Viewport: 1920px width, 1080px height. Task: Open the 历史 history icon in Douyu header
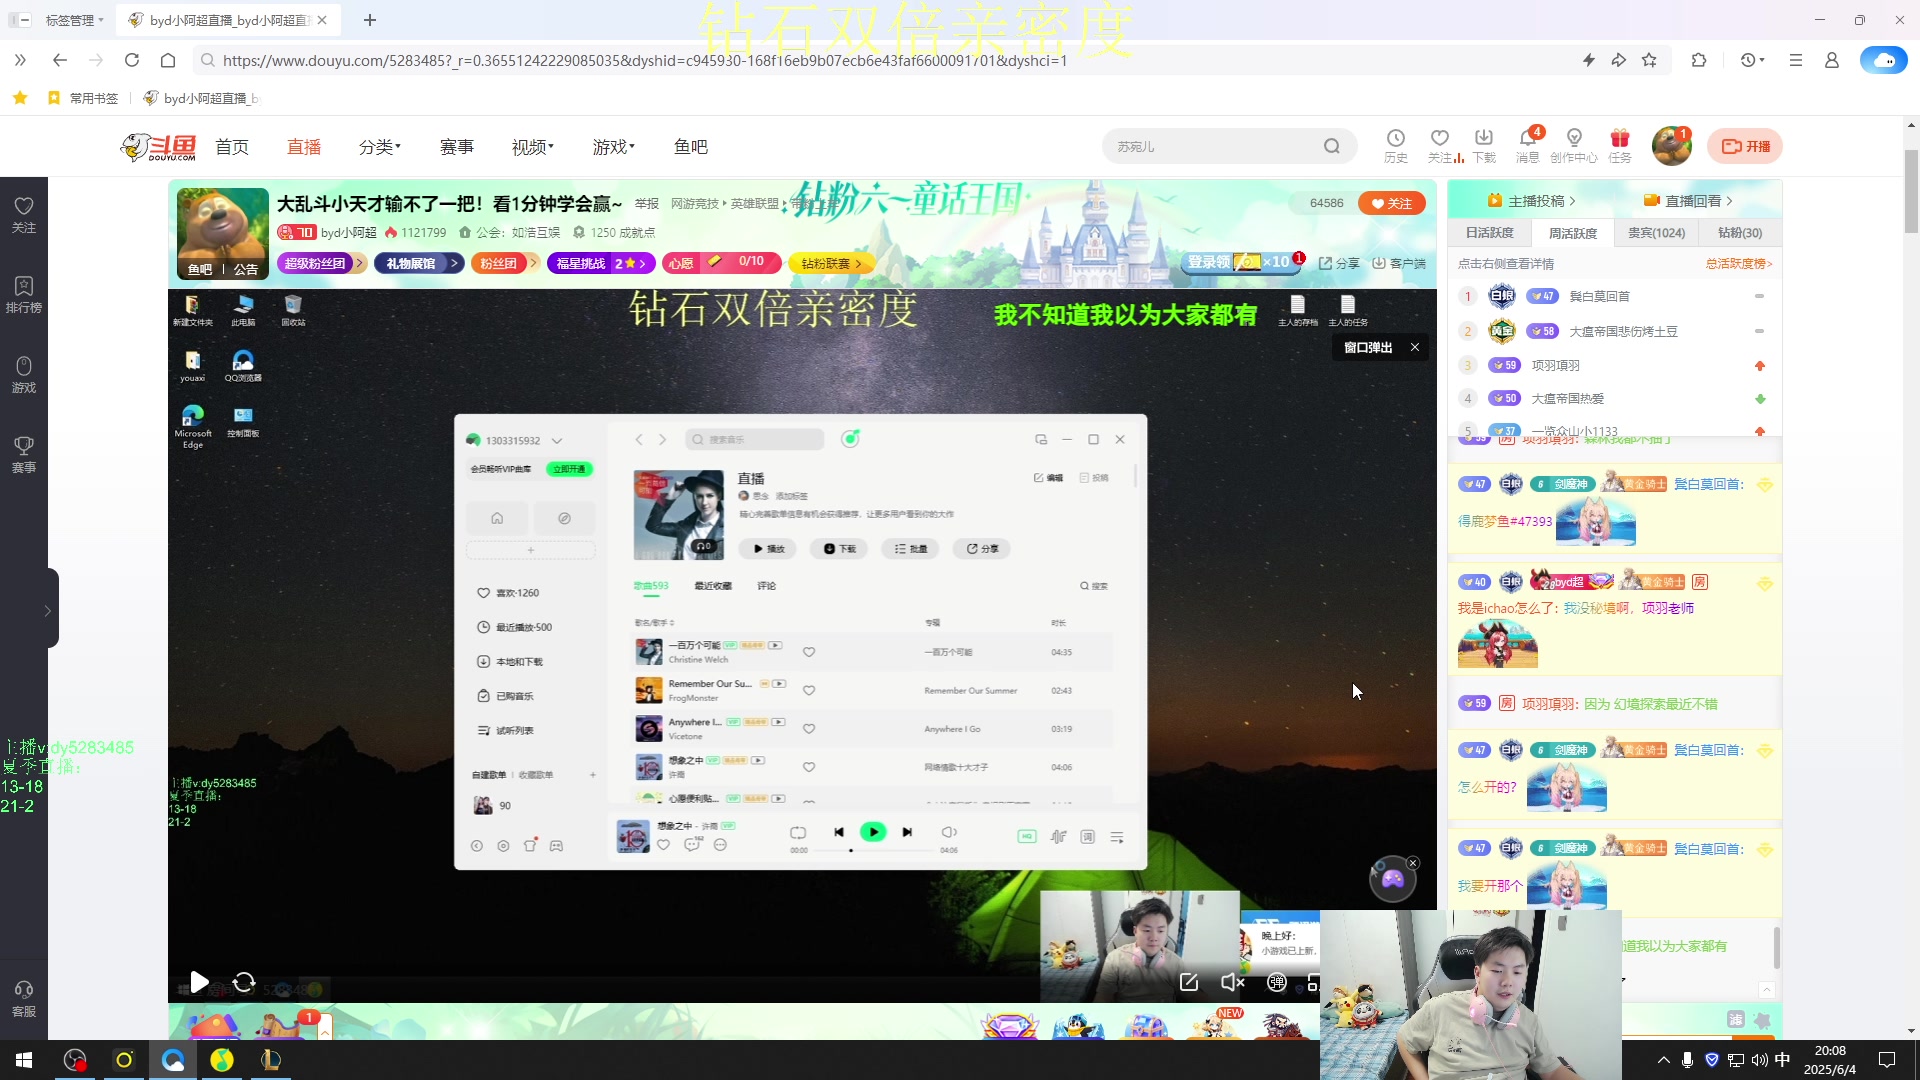pyautogui.click(x=1395, y=146)
